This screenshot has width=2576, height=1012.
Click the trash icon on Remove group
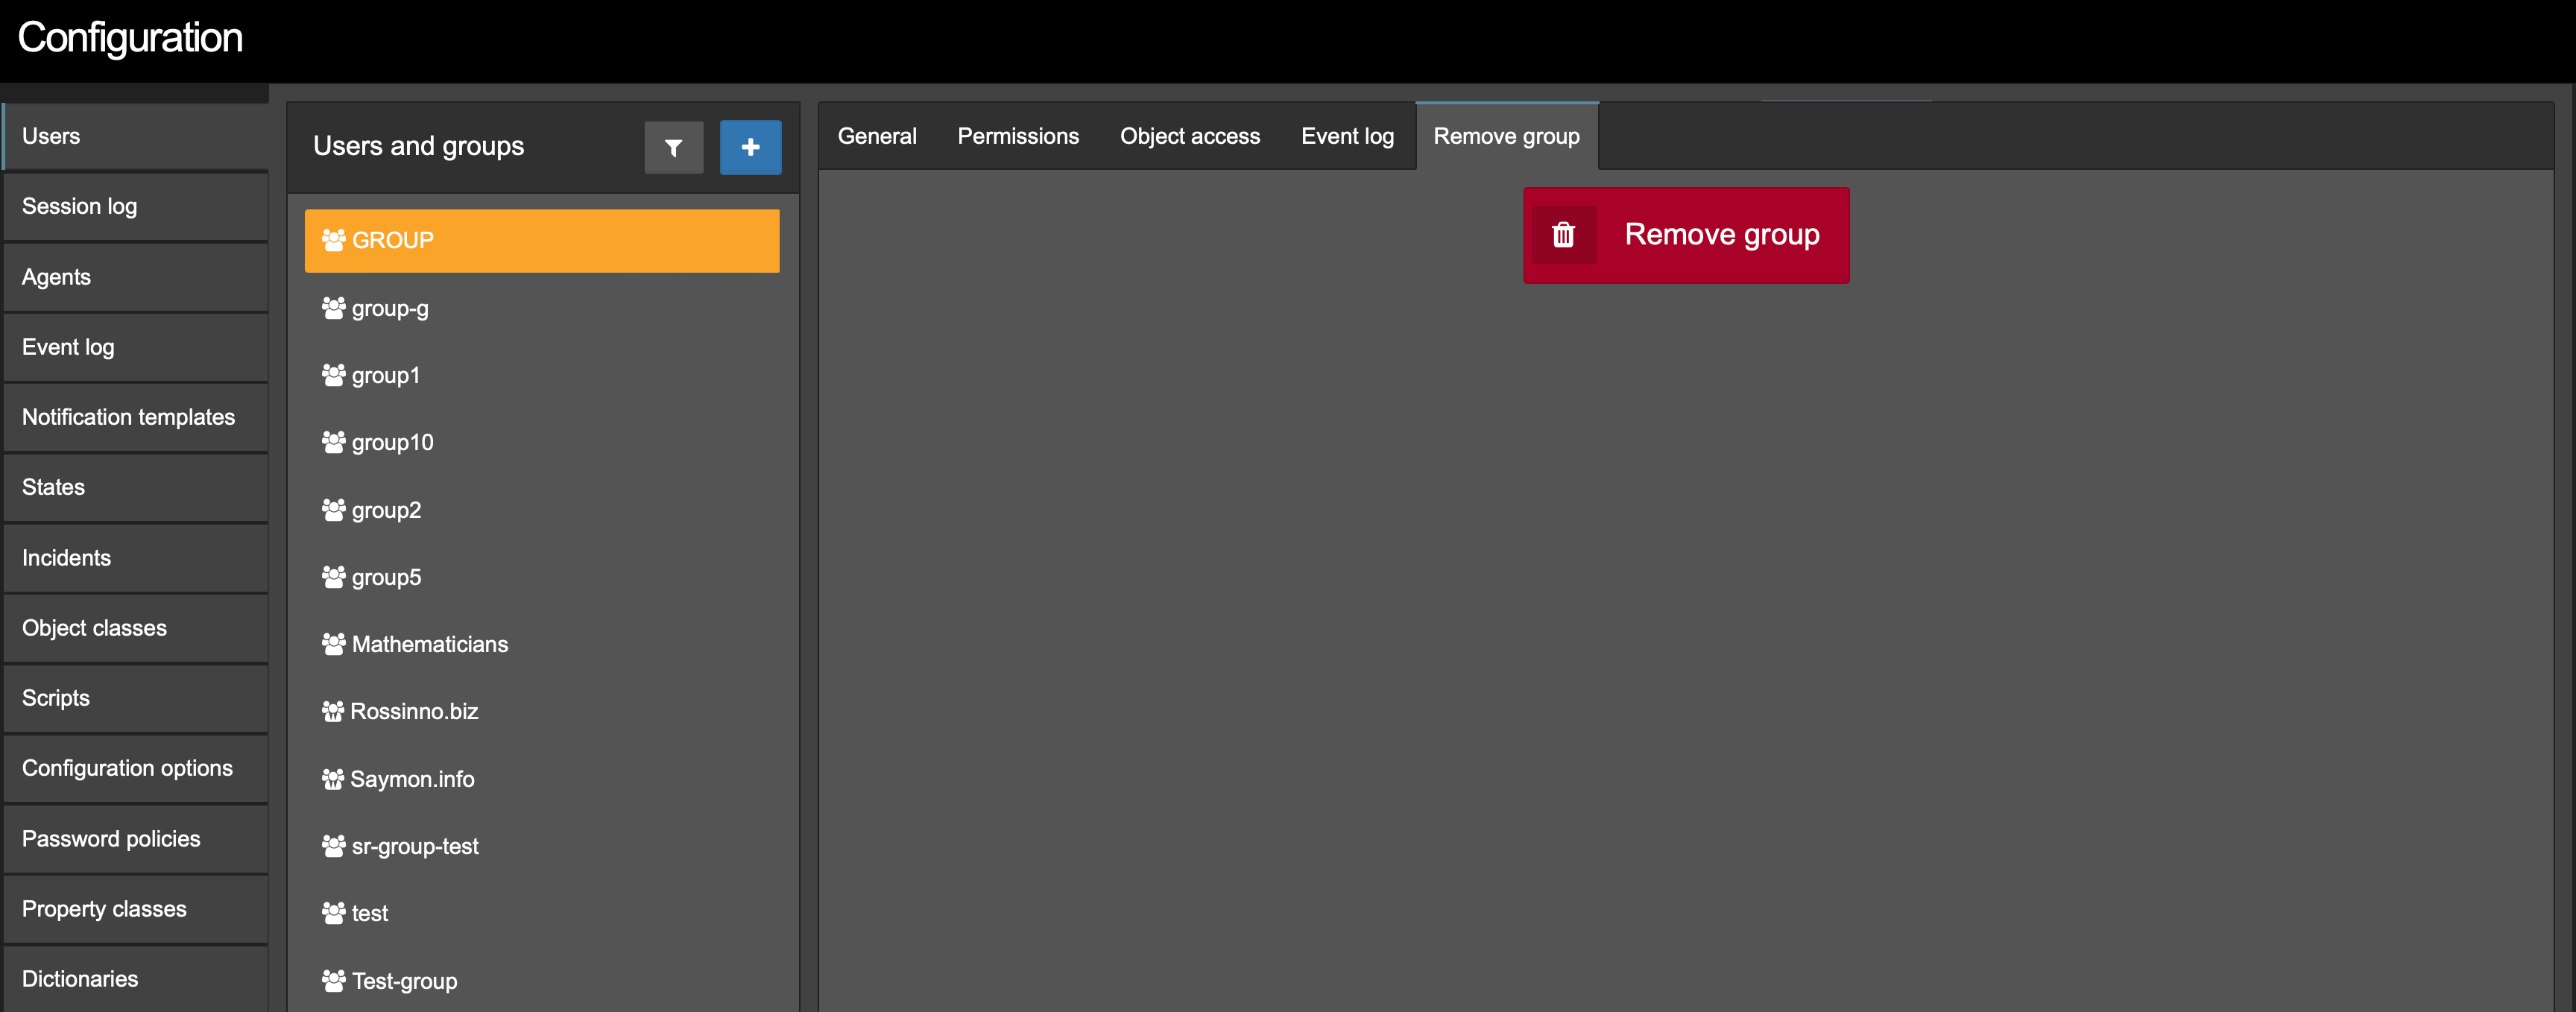(1563, 235)
